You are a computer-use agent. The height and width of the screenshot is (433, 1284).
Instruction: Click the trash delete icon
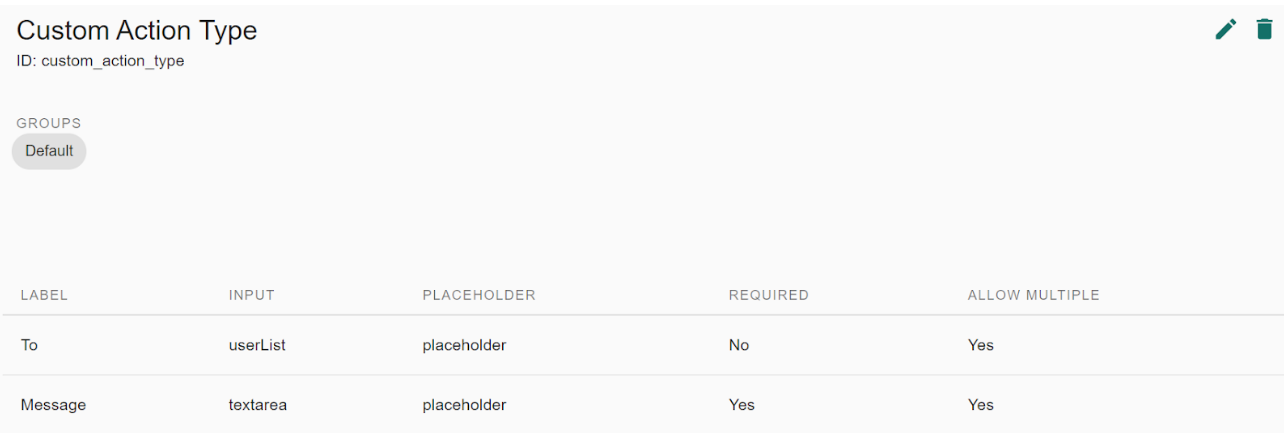1264,30
